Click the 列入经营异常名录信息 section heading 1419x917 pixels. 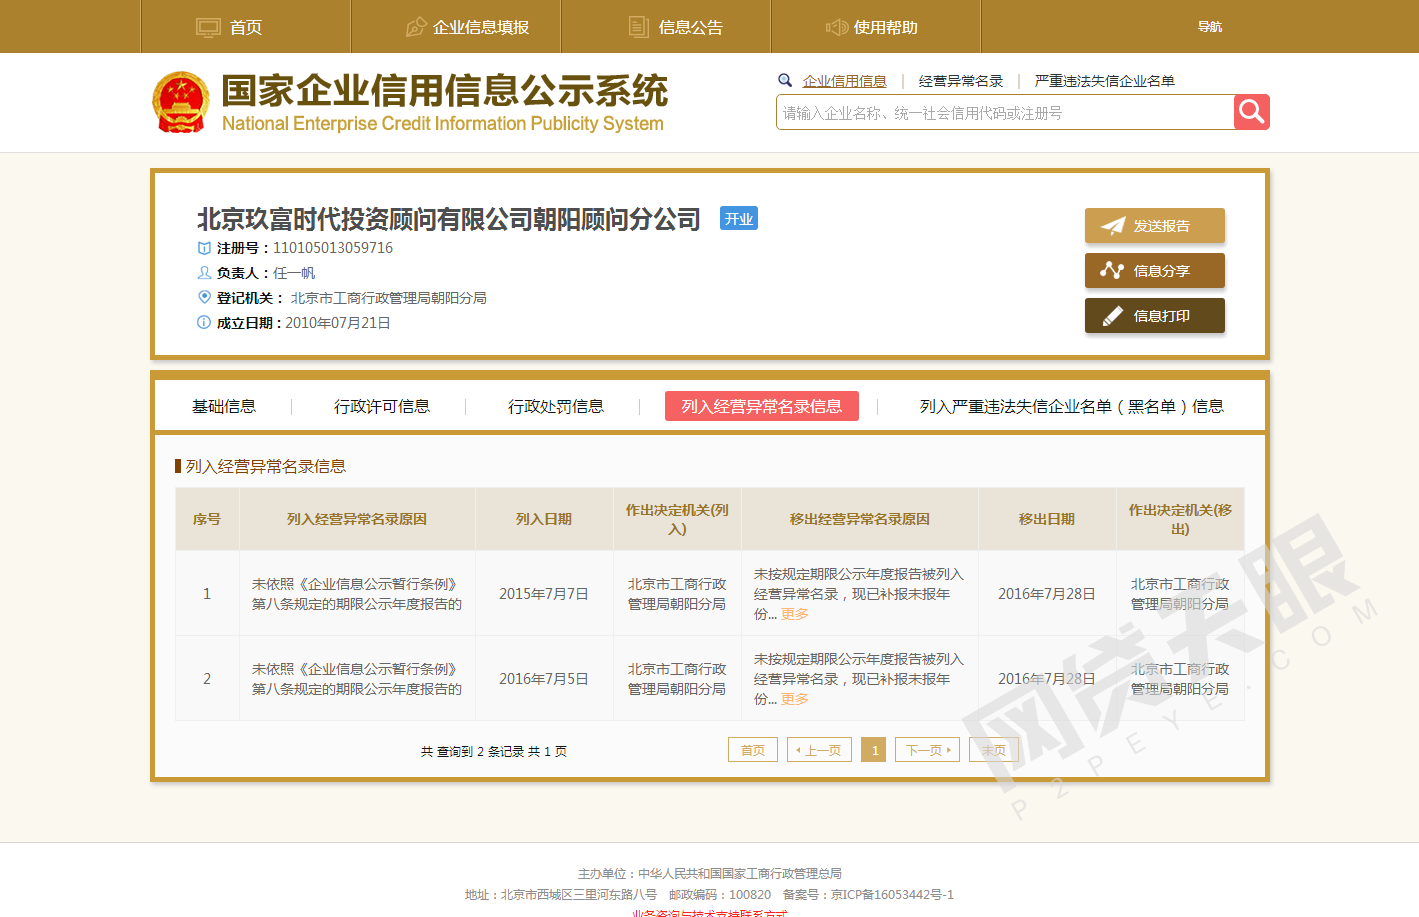(266, 466)
